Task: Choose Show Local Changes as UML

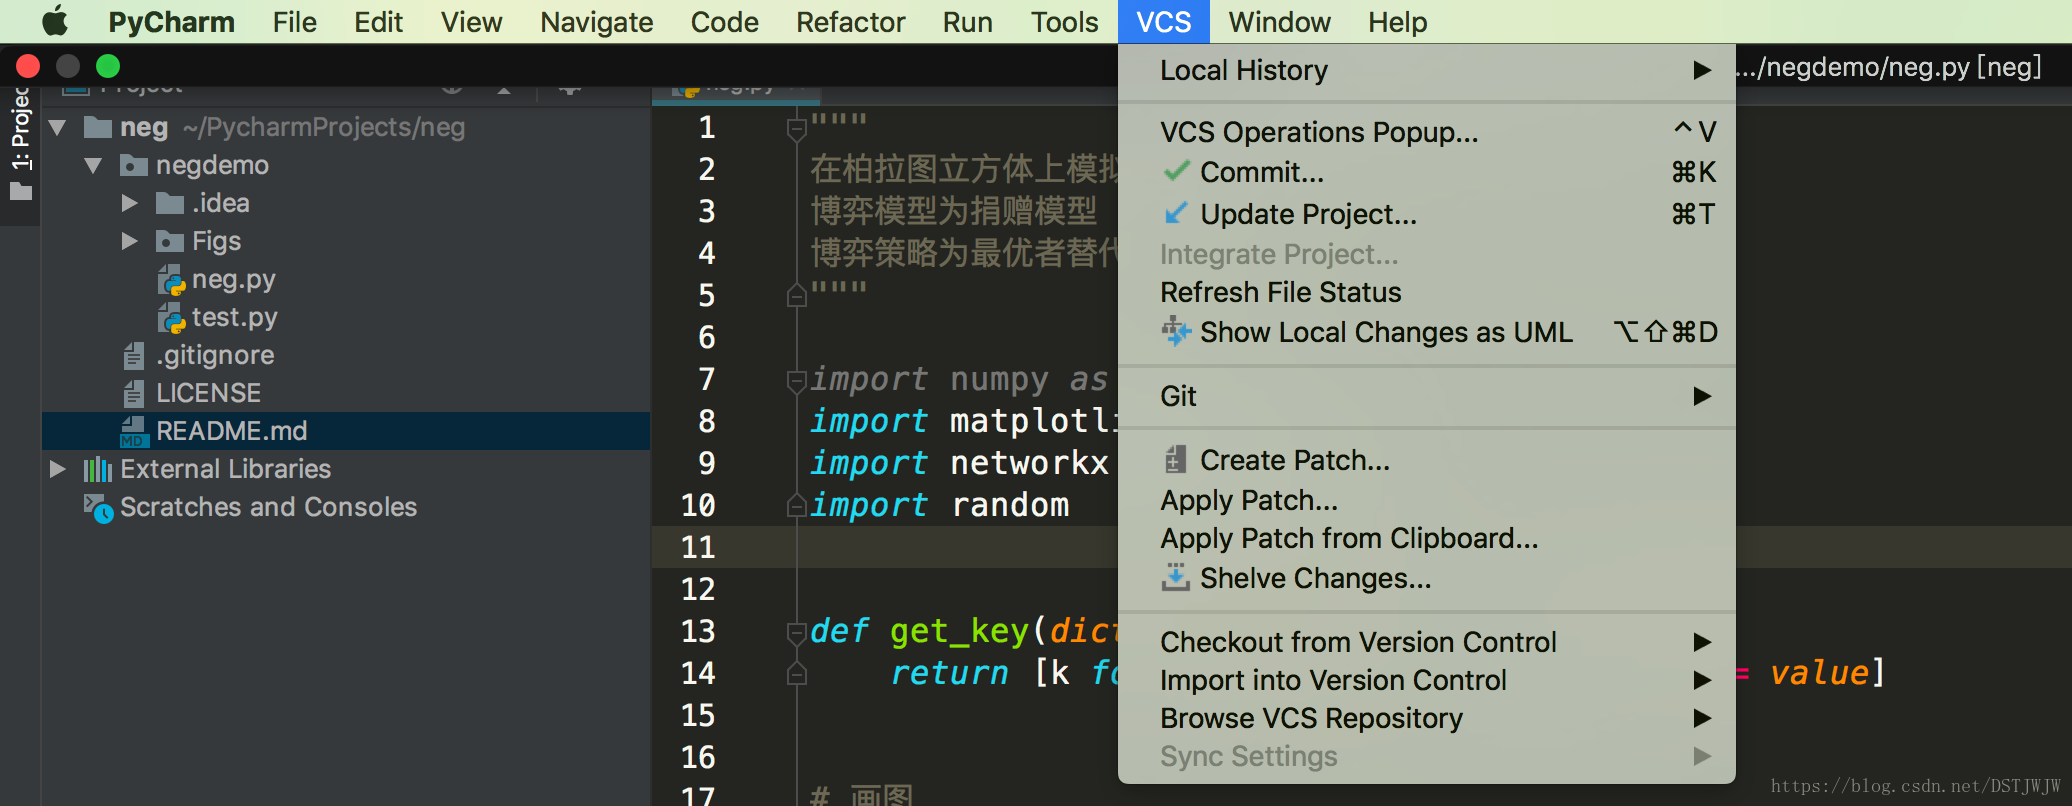Action: tap(1427, 332)
